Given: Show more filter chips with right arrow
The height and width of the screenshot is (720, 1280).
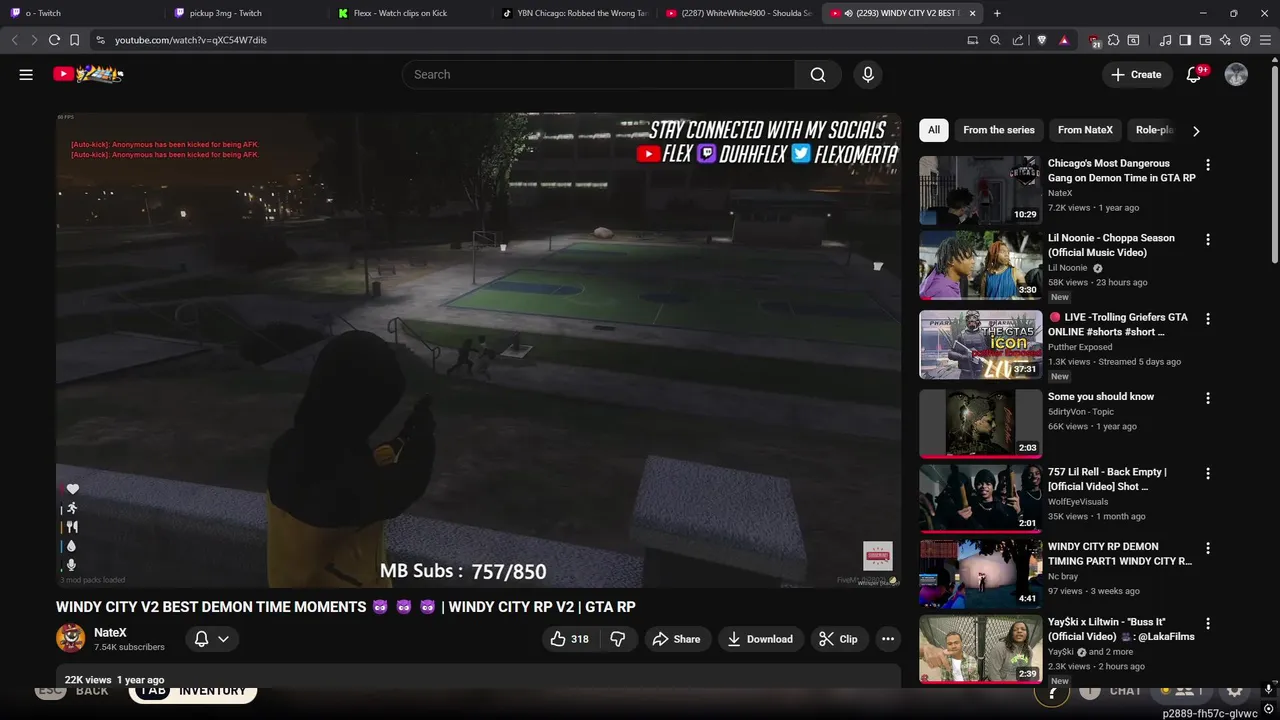Looking at the screenshot, I should click(x=1196, y=131).
